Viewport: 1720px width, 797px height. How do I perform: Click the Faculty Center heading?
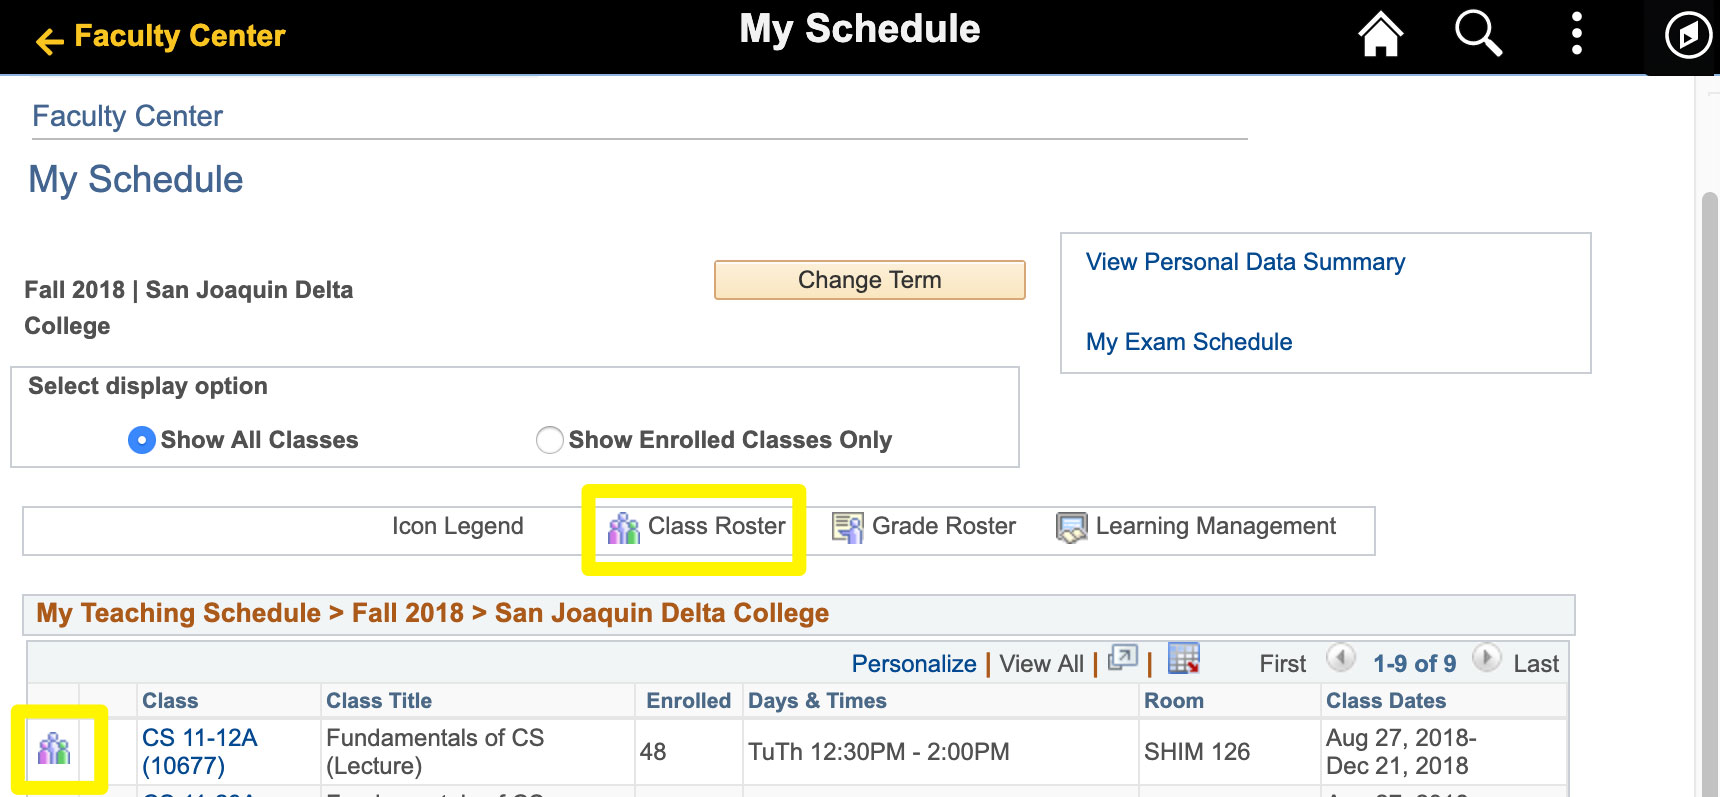tap(126, 116)
